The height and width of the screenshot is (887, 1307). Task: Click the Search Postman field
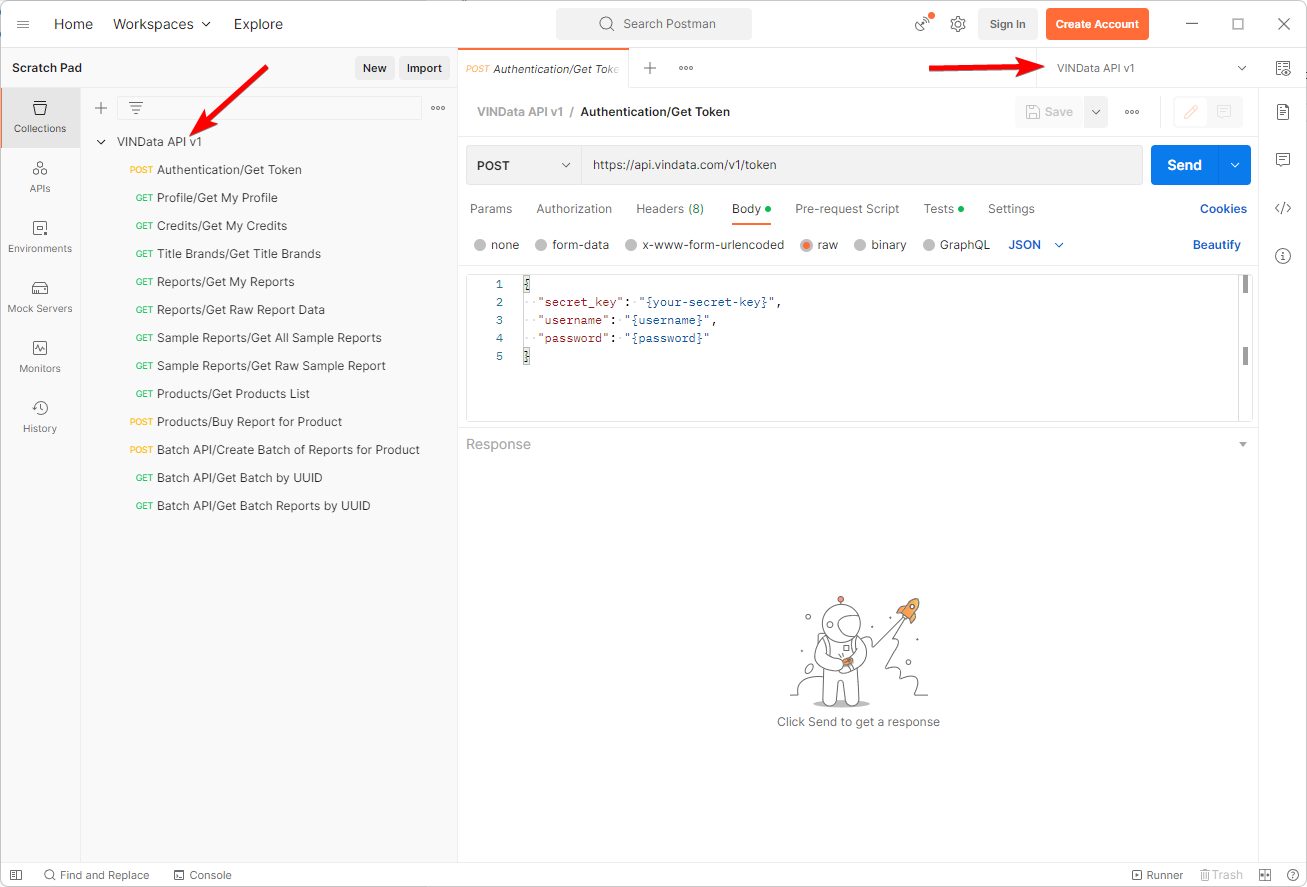[654, 24]
